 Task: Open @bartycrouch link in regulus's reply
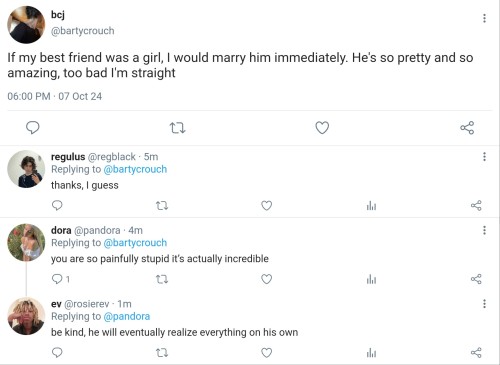point(135,169)
